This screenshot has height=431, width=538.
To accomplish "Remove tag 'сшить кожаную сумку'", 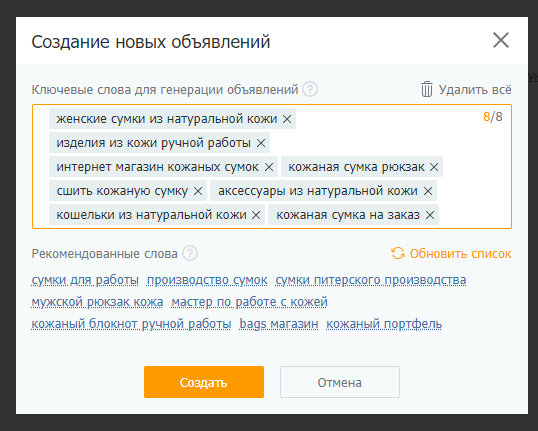I will [x=198, y=191].
